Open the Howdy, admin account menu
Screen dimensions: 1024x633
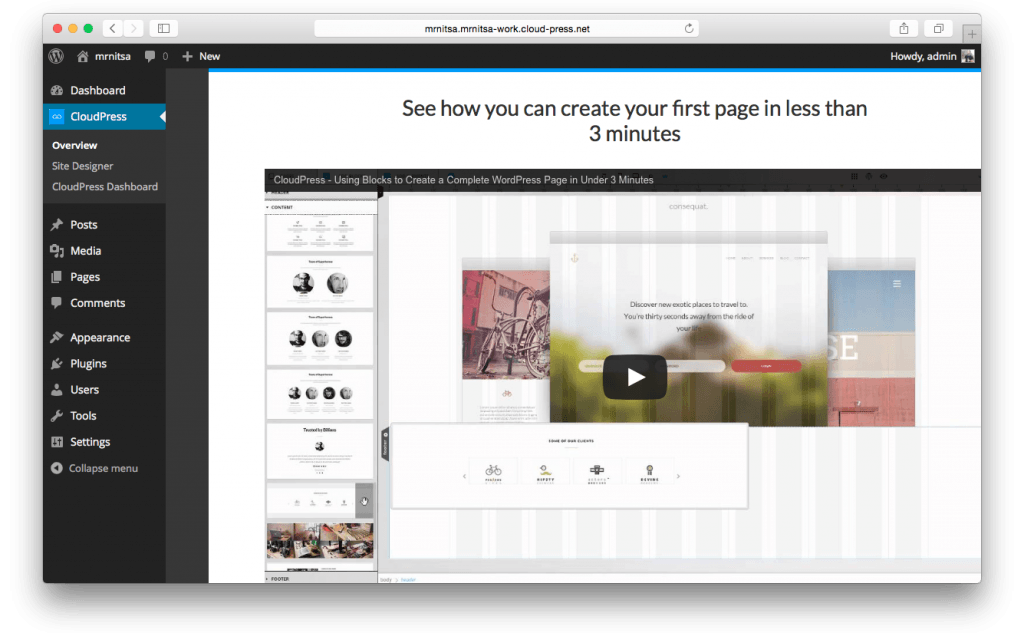(x=931, y=57)
